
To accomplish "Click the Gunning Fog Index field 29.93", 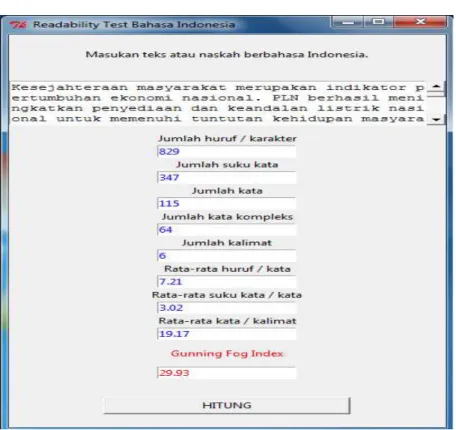I will 226,373.
